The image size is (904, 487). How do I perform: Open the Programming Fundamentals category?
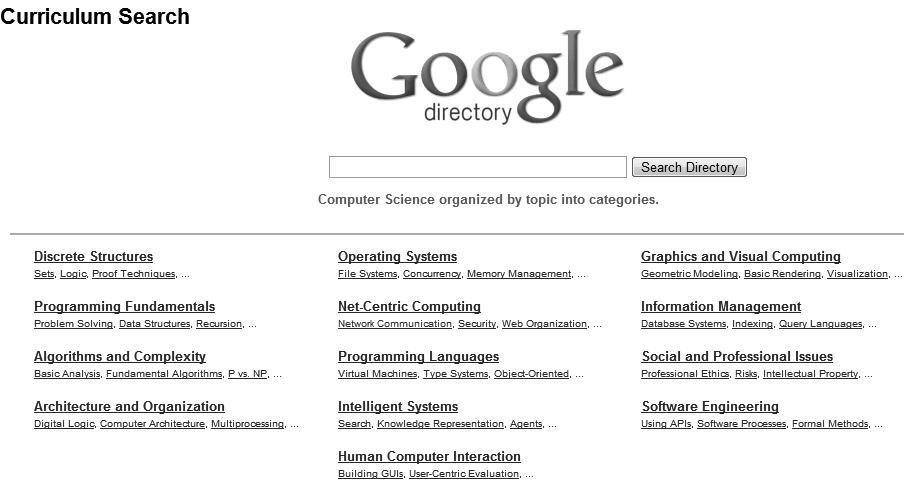(124, 307)
